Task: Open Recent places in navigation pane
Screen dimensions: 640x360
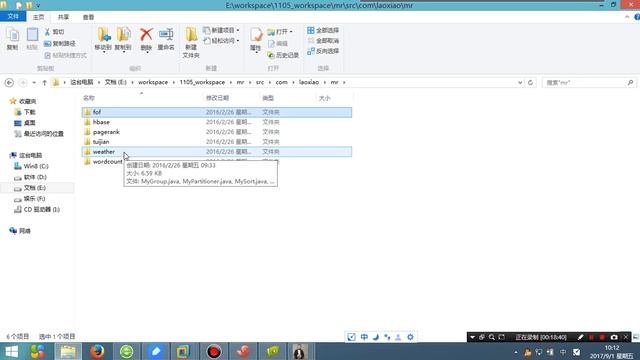Action: click(39, 134)
